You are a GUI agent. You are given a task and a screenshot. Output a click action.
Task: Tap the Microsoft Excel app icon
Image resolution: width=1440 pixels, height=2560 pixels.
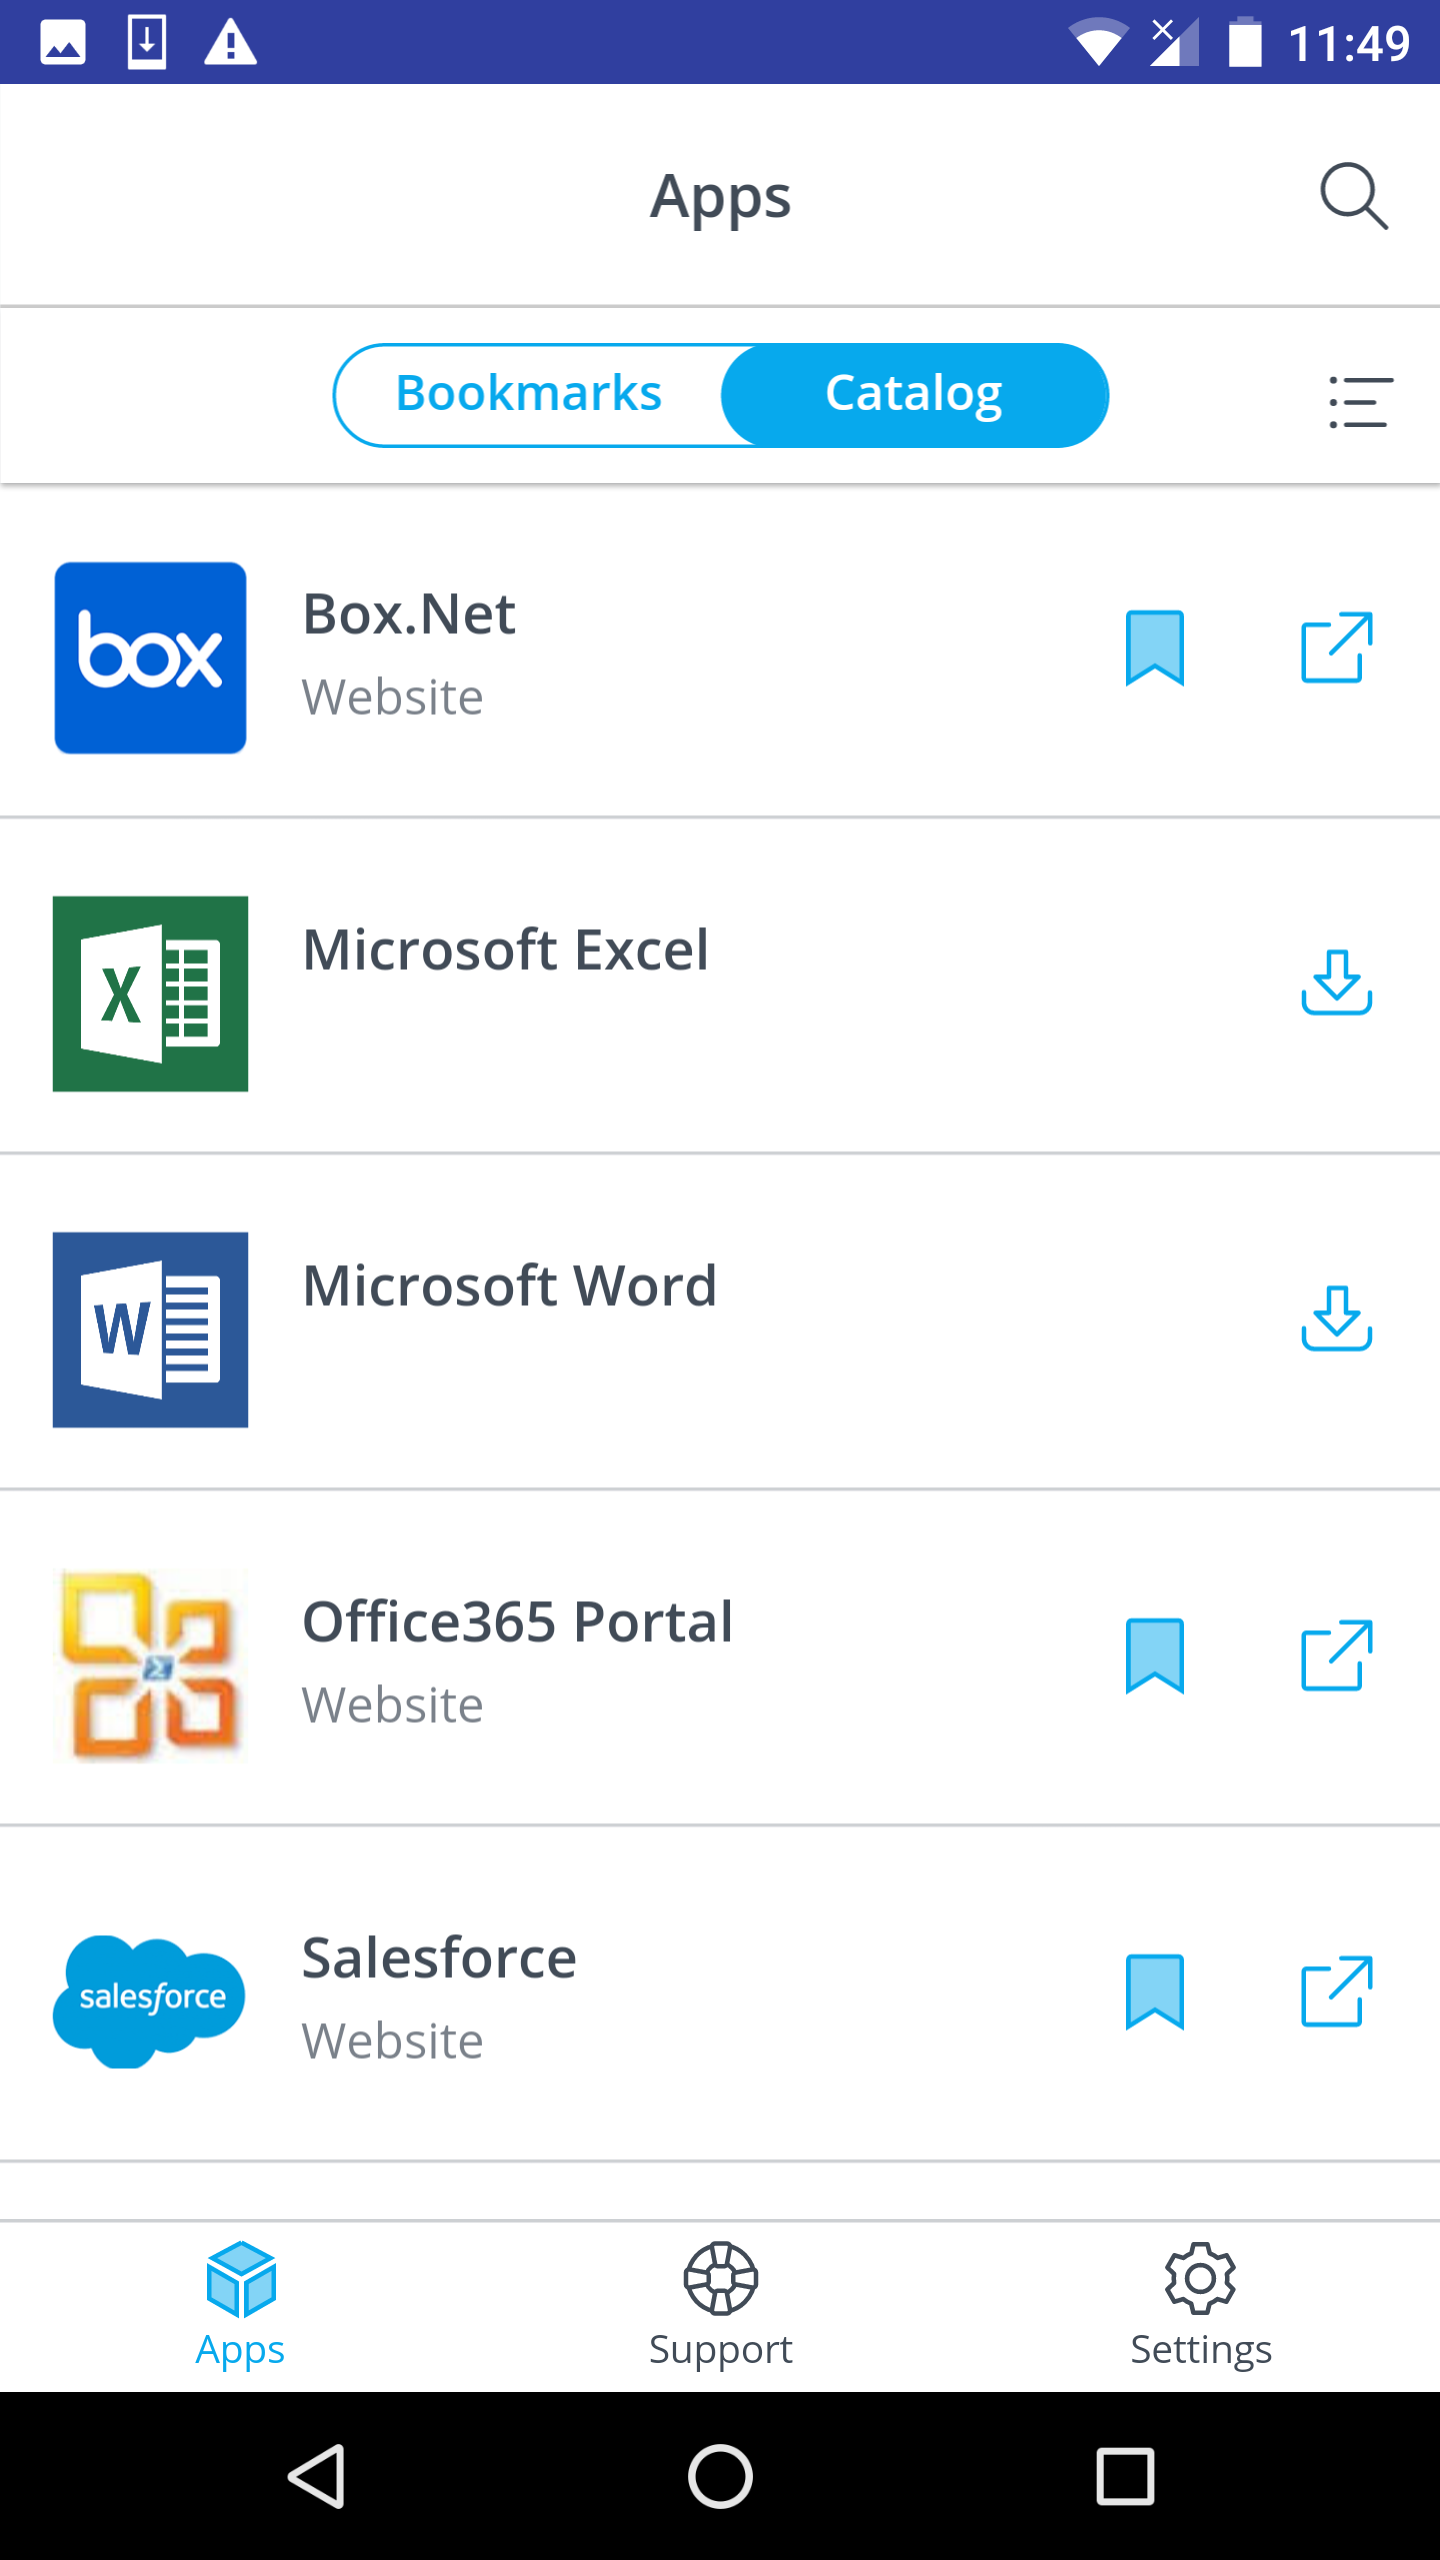(x=150, y=993)
